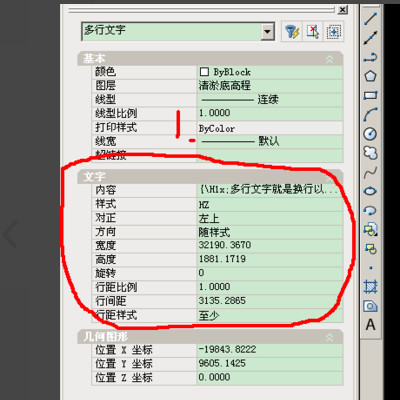Viewport: 400px width, 400px height.
Task: Click the 样式 value HZ
Action: 270,204
